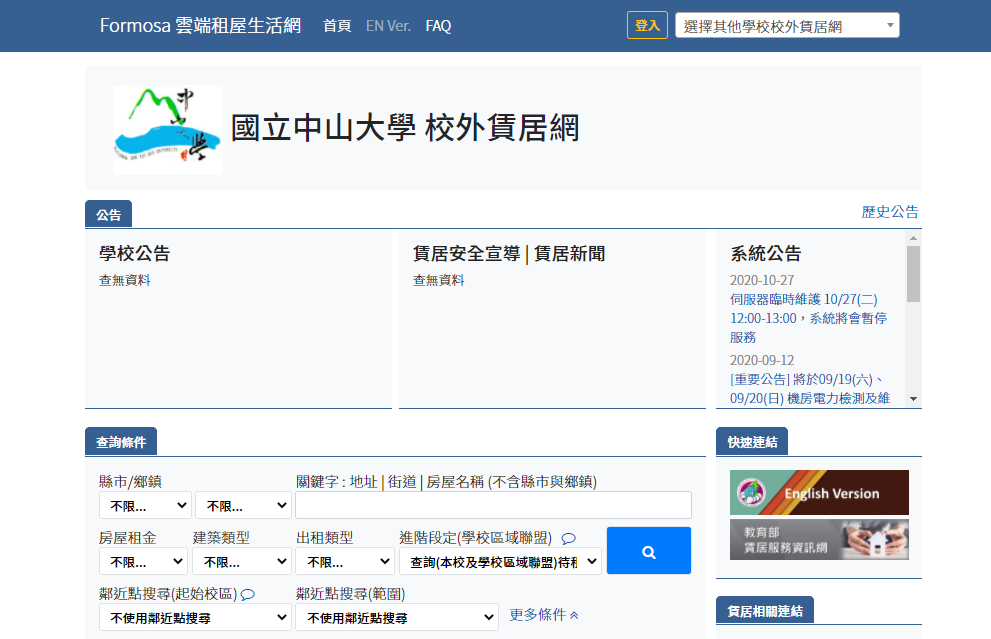This screenshot has width=991, height=639.
Task: Click the 國立中山大學 校外賃居網 title
Action: tap(405, 128)
